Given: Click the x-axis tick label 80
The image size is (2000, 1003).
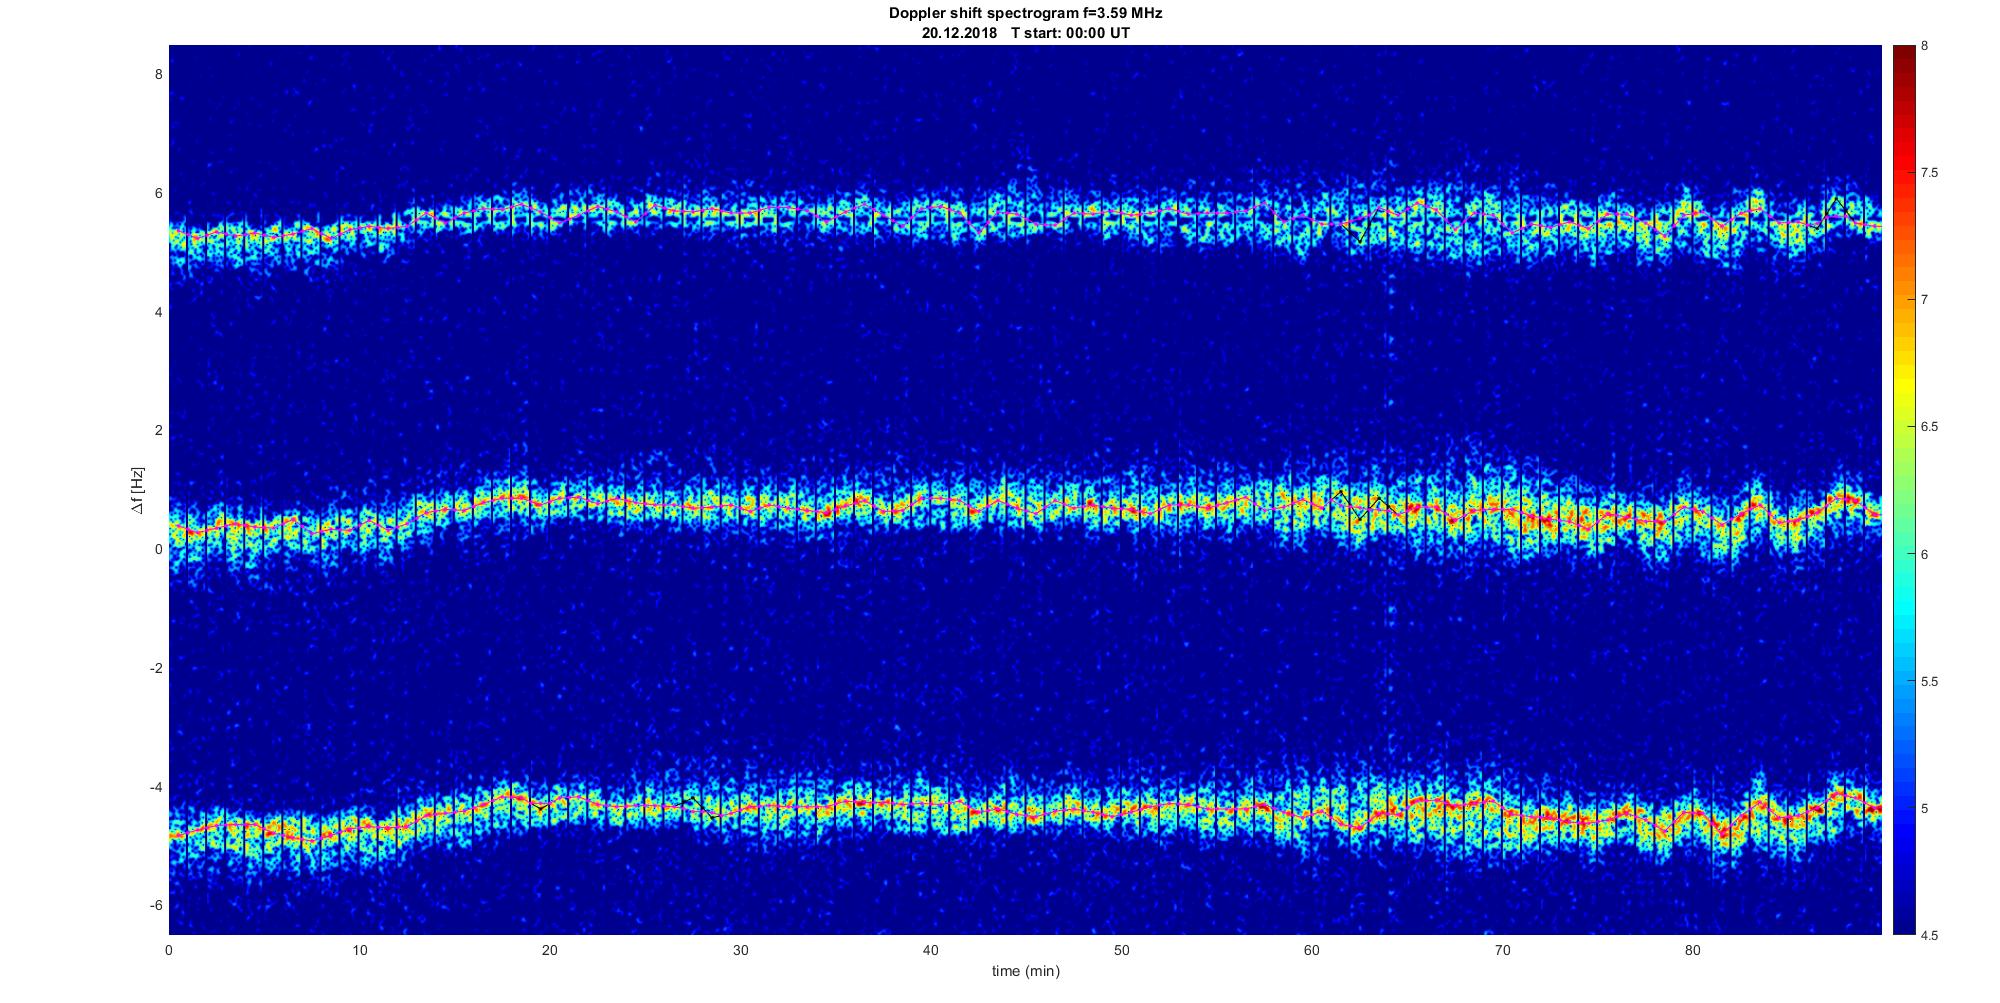Looking at the screenshot, I should point(1692,951).
